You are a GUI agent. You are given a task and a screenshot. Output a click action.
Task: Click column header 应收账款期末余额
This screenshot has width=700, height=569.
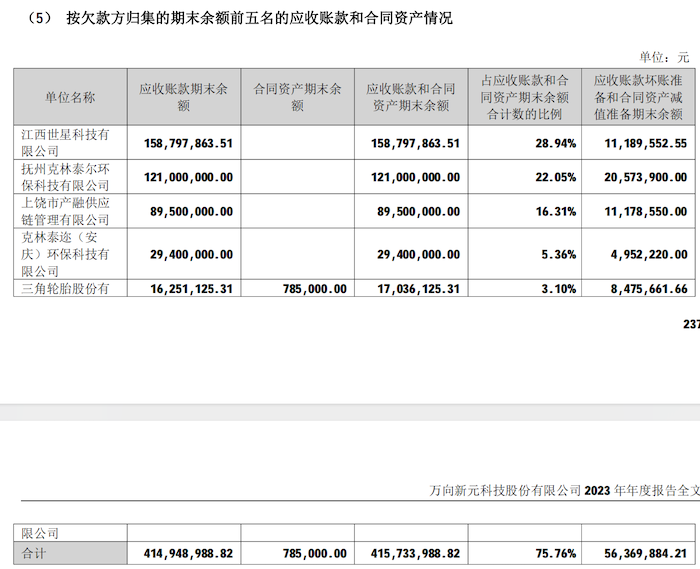[183, 97]
